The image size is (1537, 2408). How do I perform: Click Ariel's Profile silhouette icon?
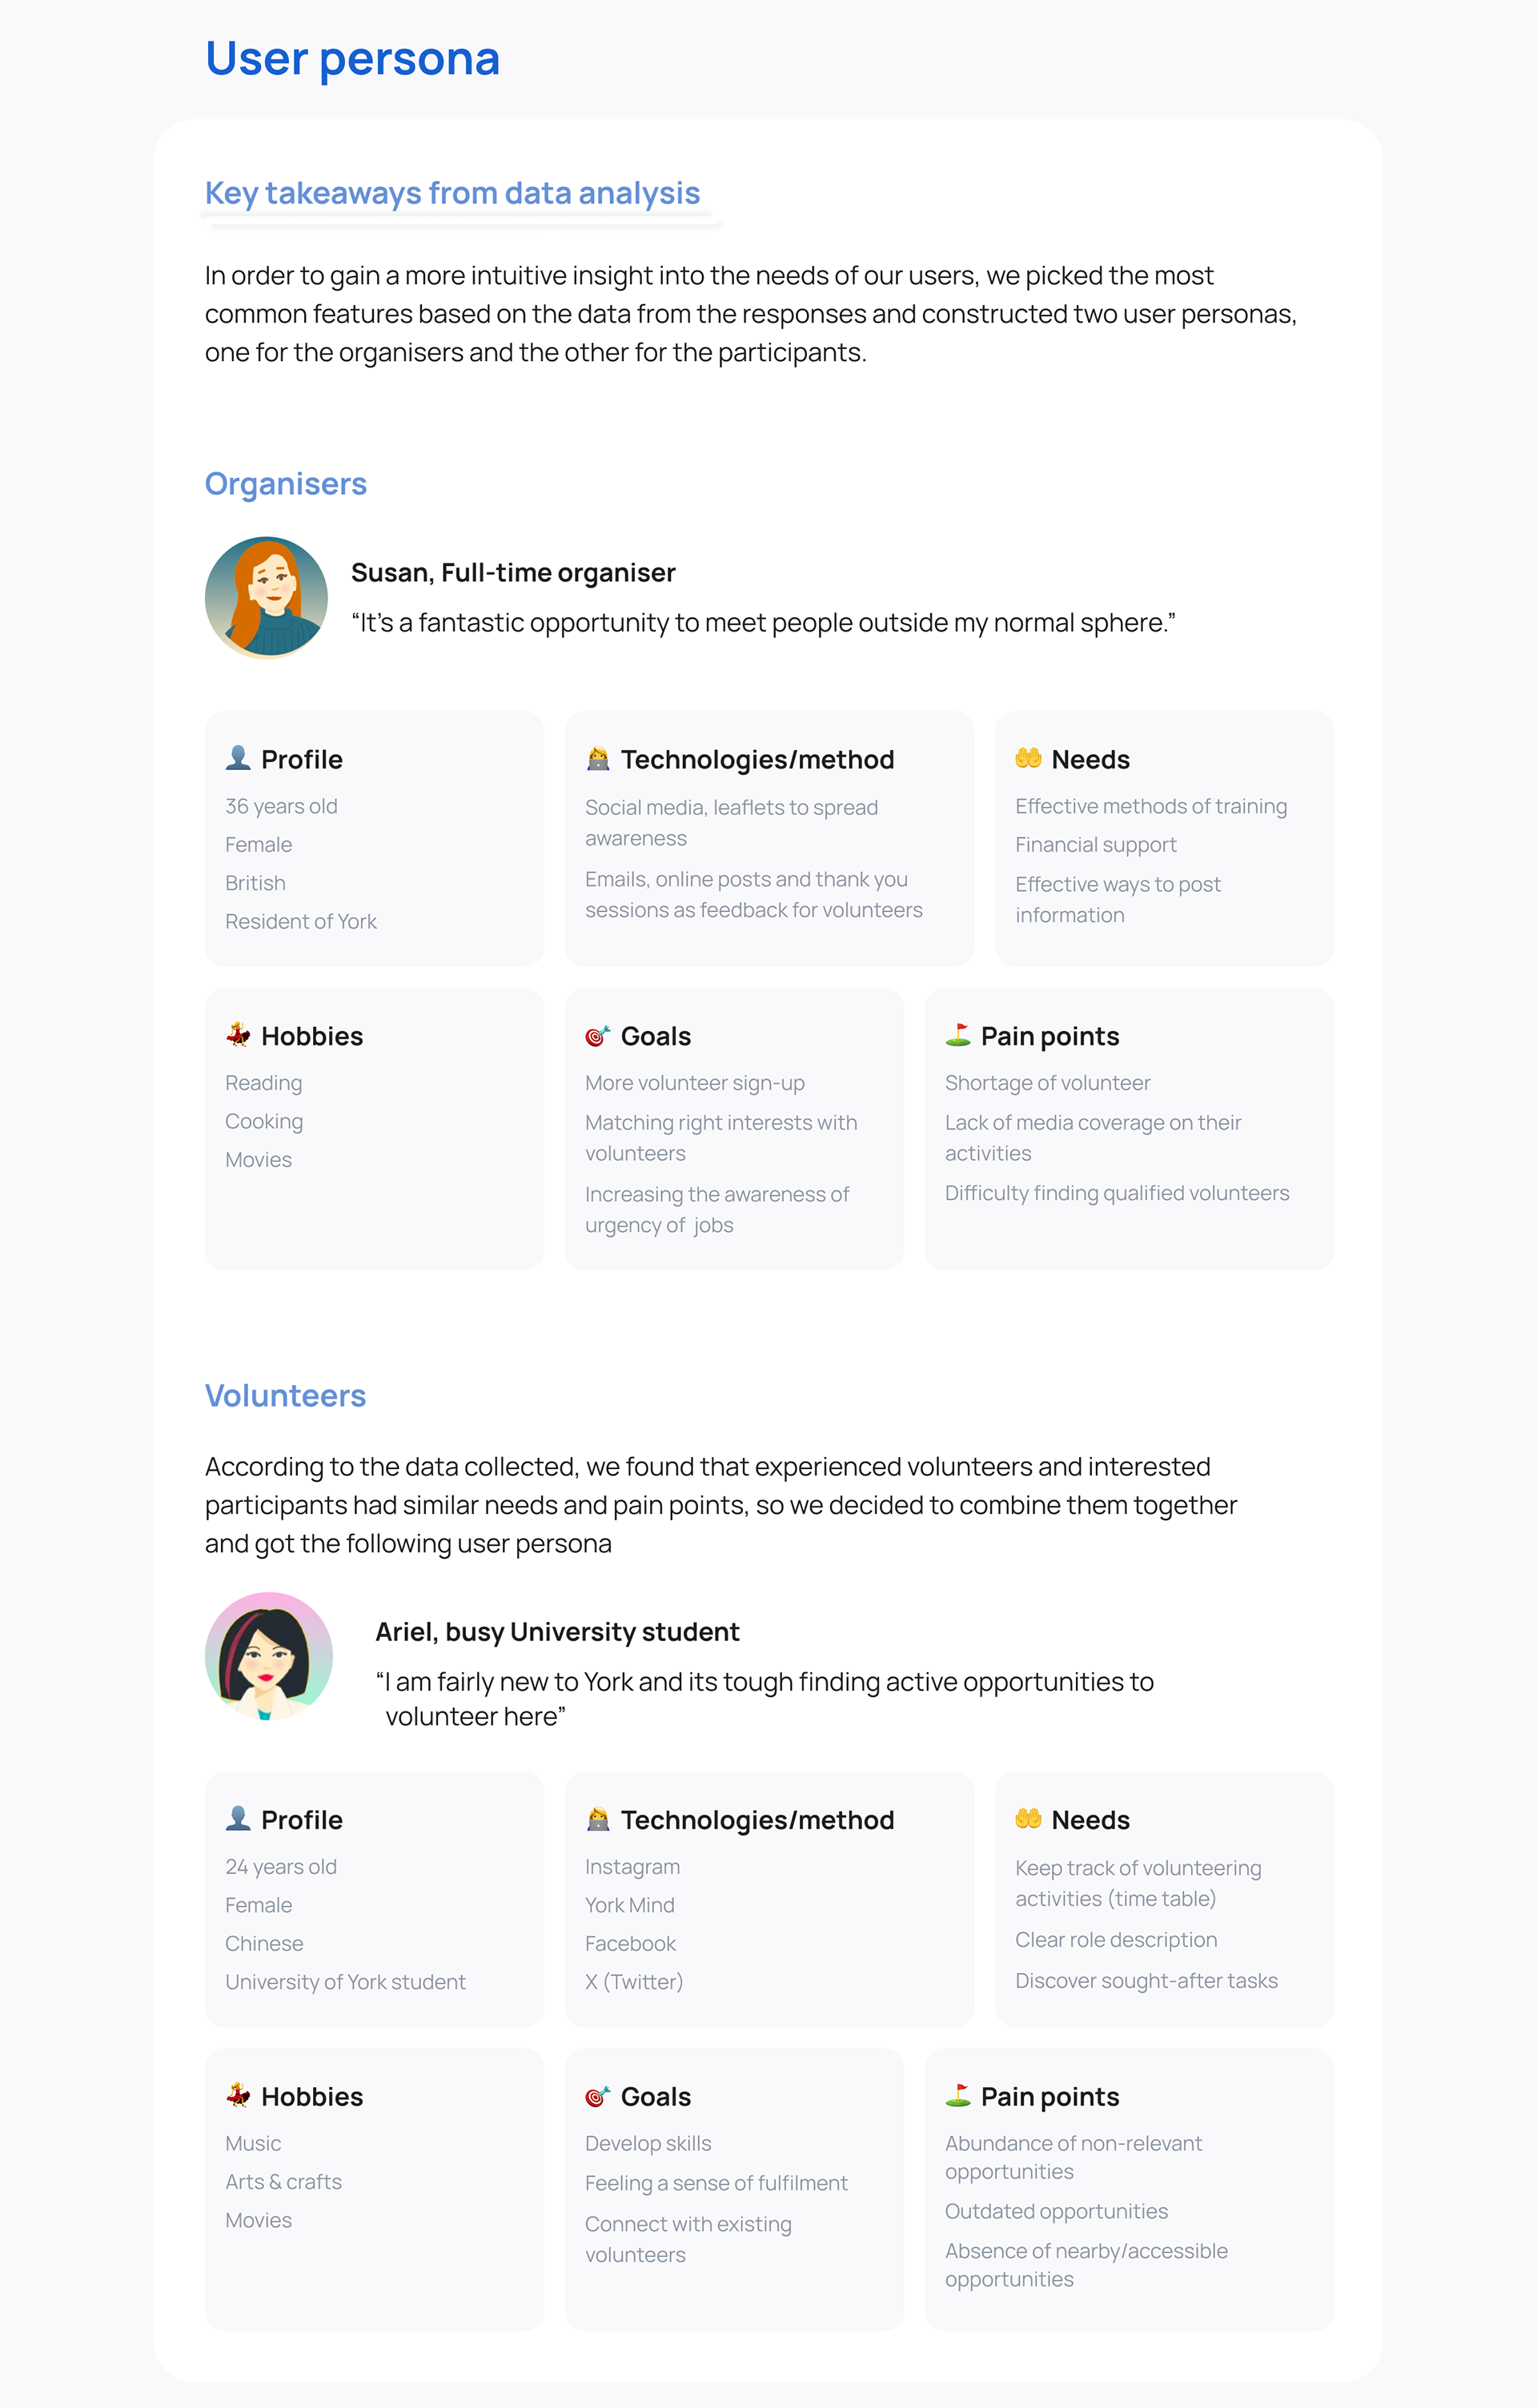coord(238,1818)
